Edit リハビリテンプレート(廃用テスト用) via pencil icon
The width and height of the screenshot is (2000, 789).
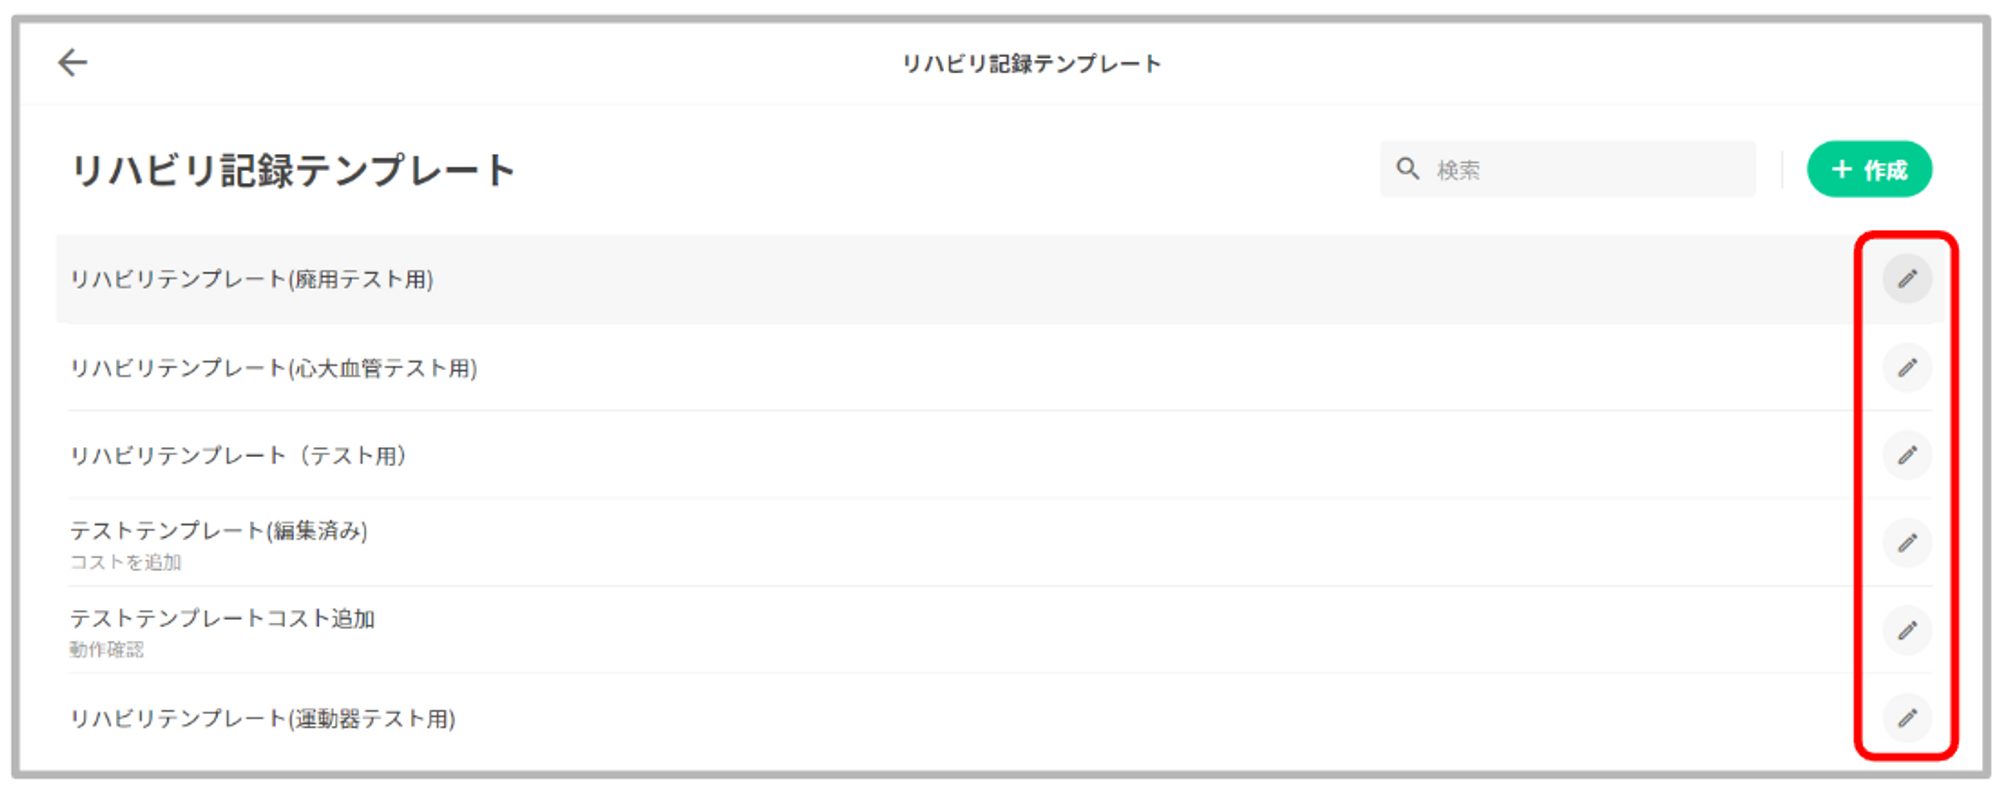tap(1907, 279)
